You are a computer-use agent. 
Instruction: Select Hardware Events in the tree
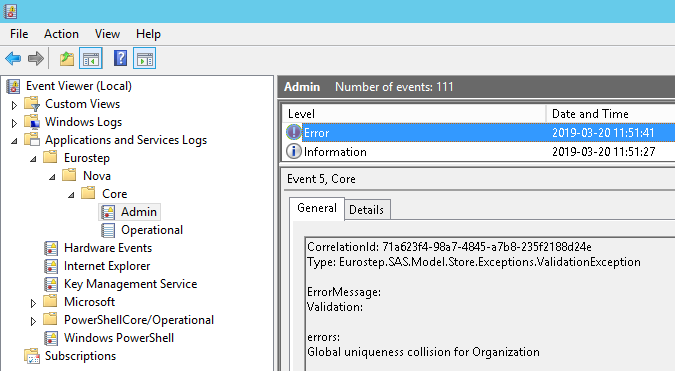(x=108, y=248)
